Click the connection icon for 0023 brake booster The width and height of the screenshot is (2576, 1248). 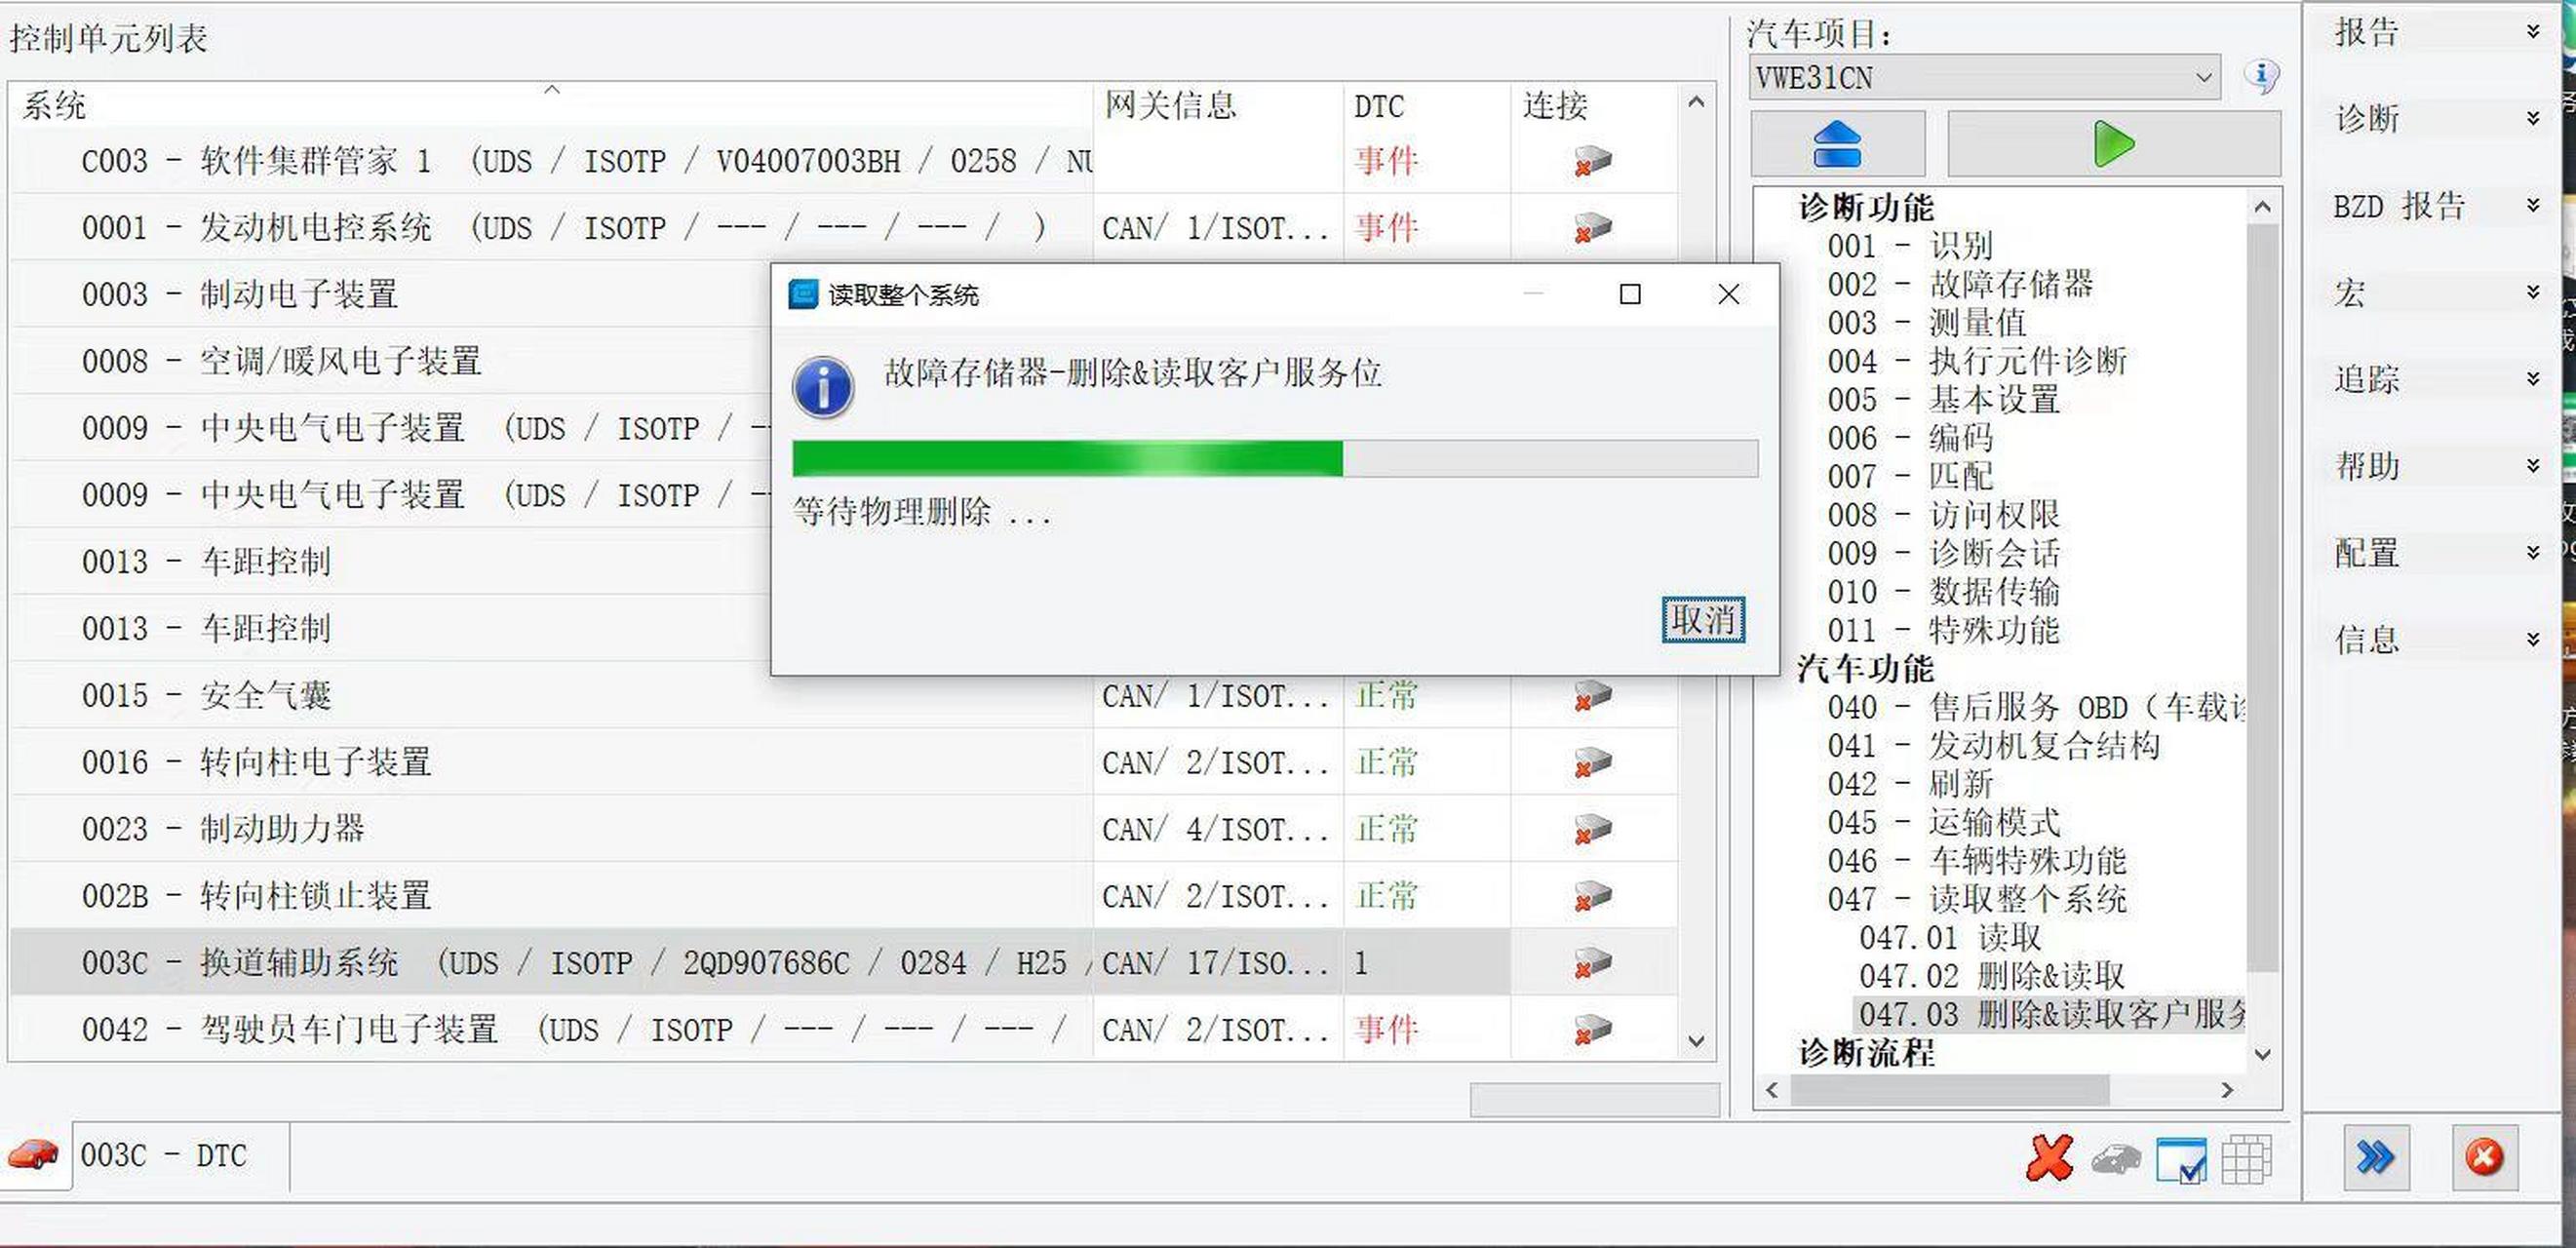click(1593, 830)
